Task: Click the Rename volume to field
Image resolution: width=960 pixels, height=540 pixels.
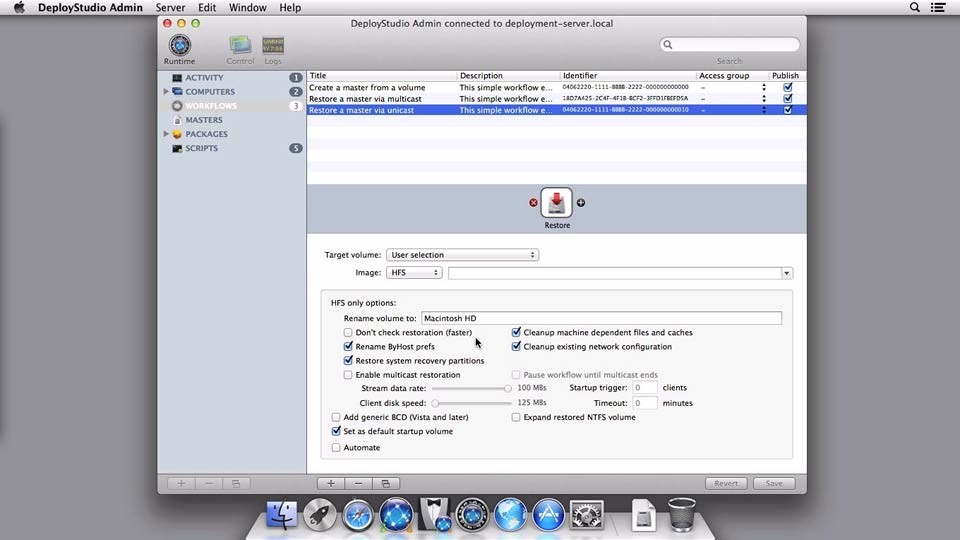Action: point(601,318)
